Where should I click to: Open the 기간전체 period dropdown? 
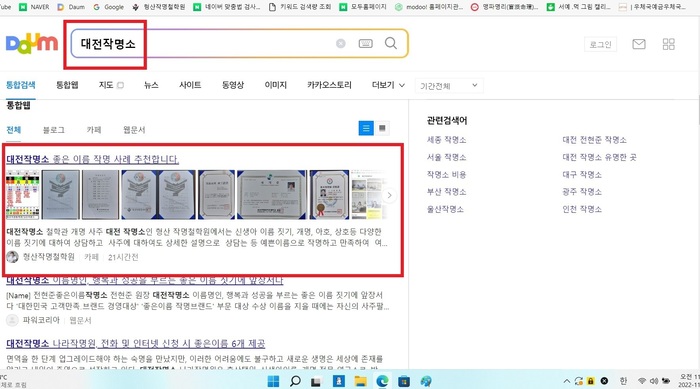pyautogui.click(x=449, y=85)
